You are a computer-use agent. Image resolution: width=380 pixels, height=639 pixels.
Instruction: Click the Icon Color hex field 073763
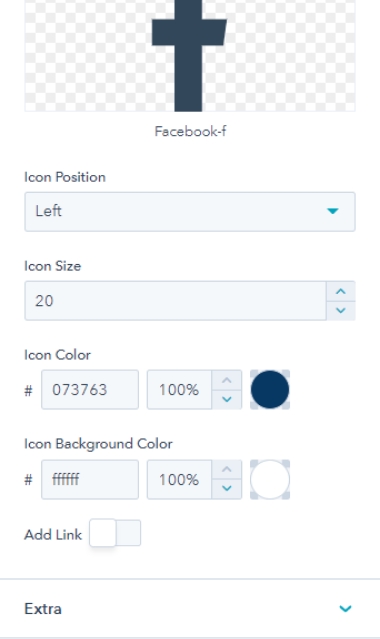click(x=90, y=390)
